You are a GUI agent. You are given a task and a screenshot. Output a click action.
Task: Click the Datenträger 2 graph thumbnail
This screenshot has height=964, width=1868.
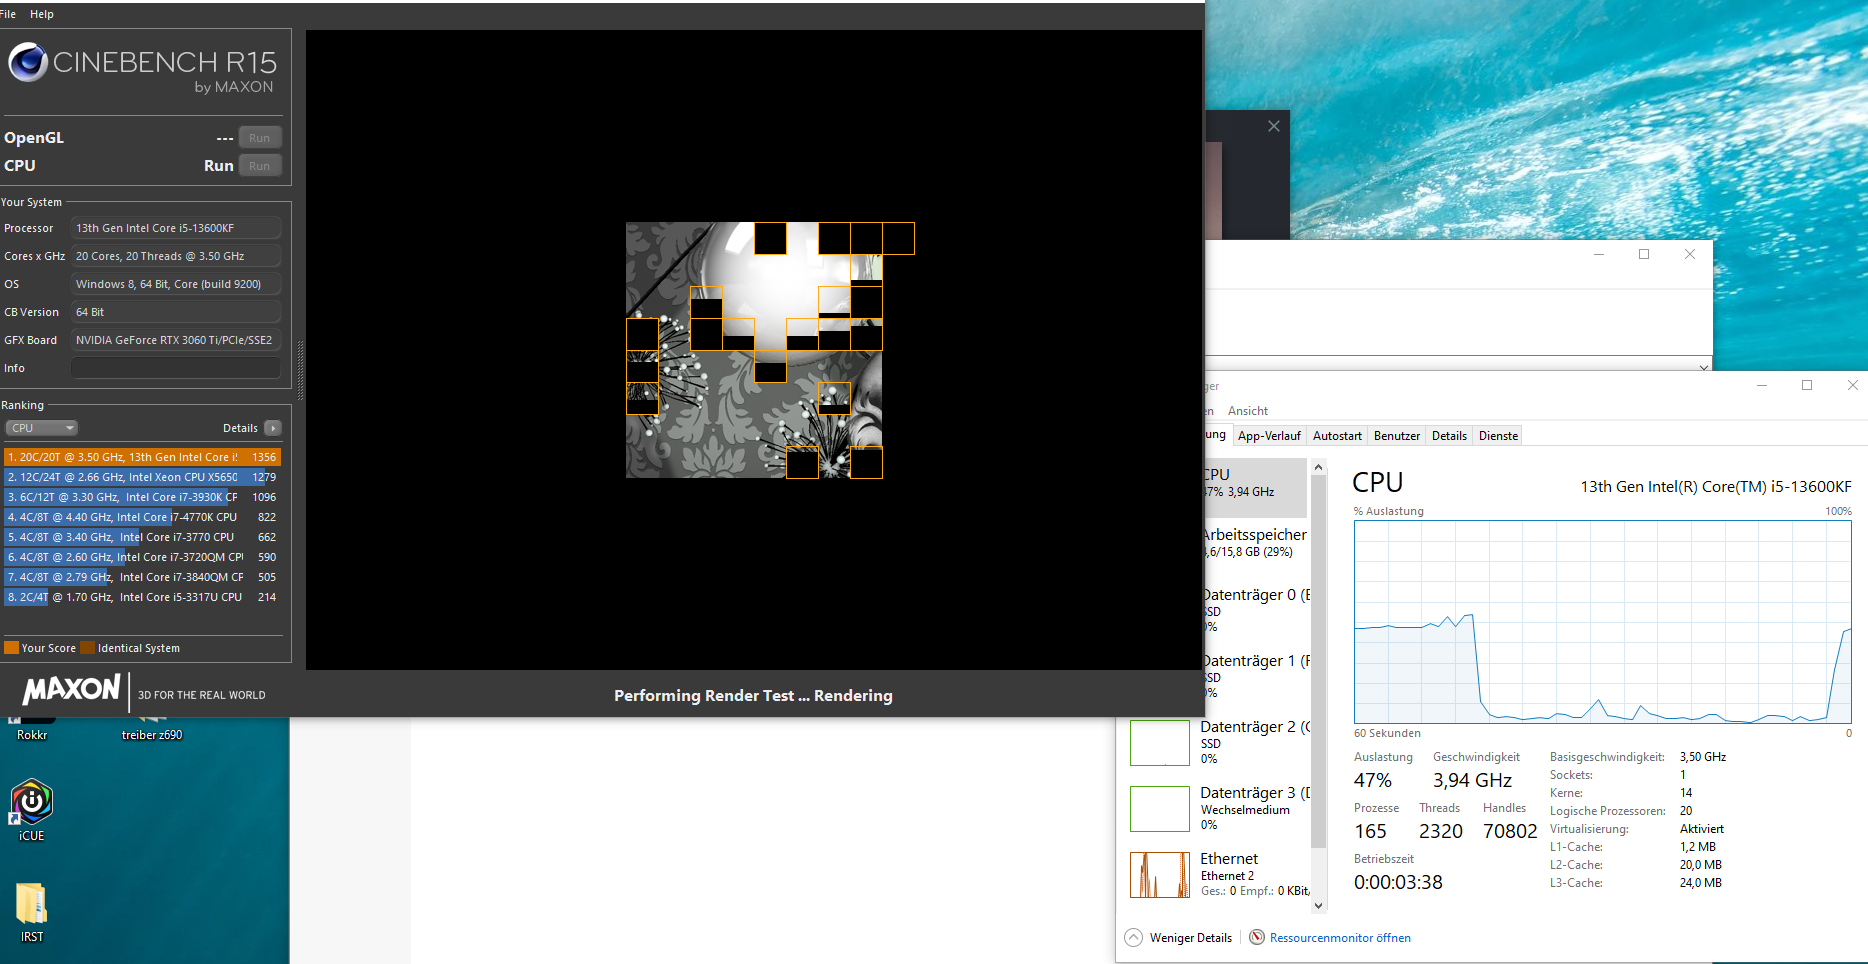pos(1160,743)
